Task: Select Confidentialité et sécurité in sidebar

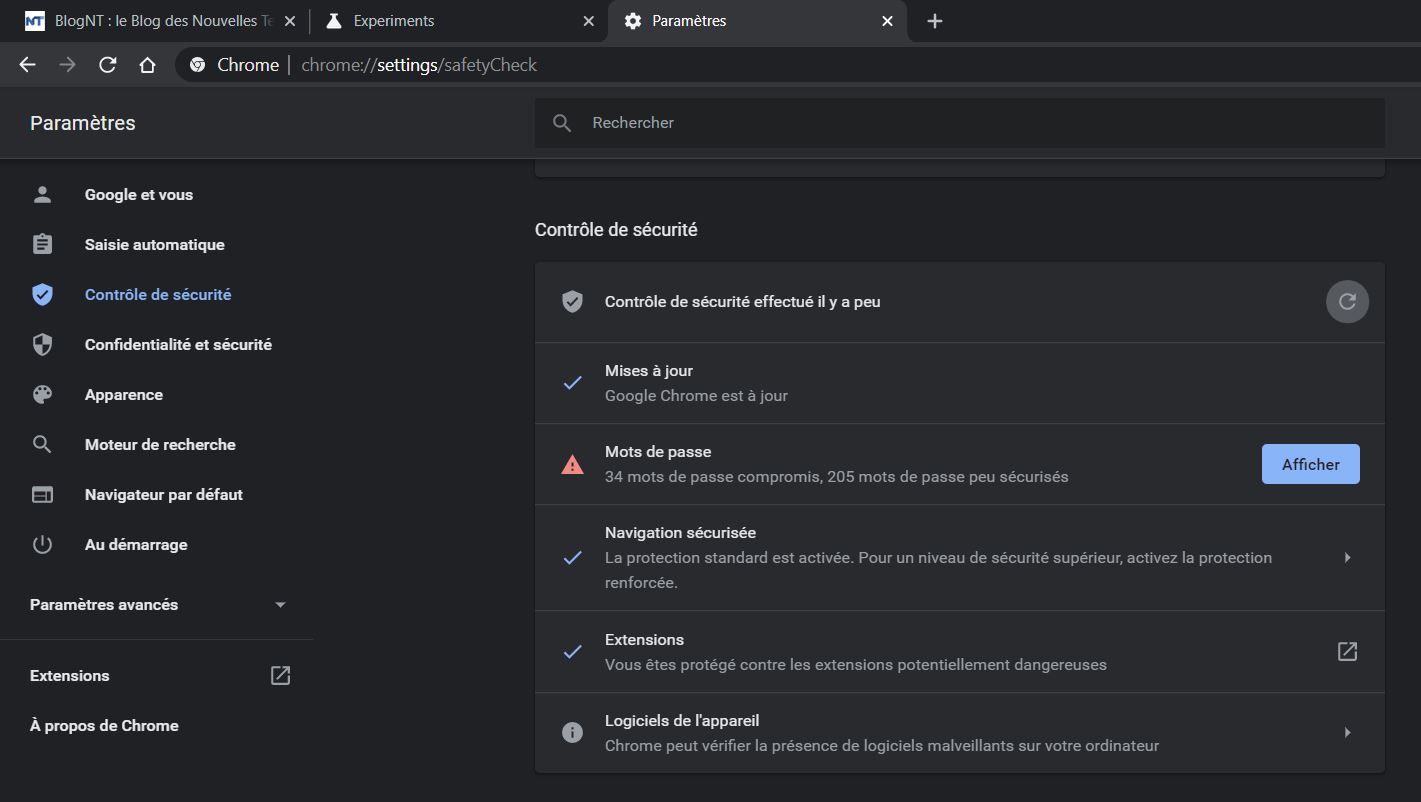Action: point(178,345)
